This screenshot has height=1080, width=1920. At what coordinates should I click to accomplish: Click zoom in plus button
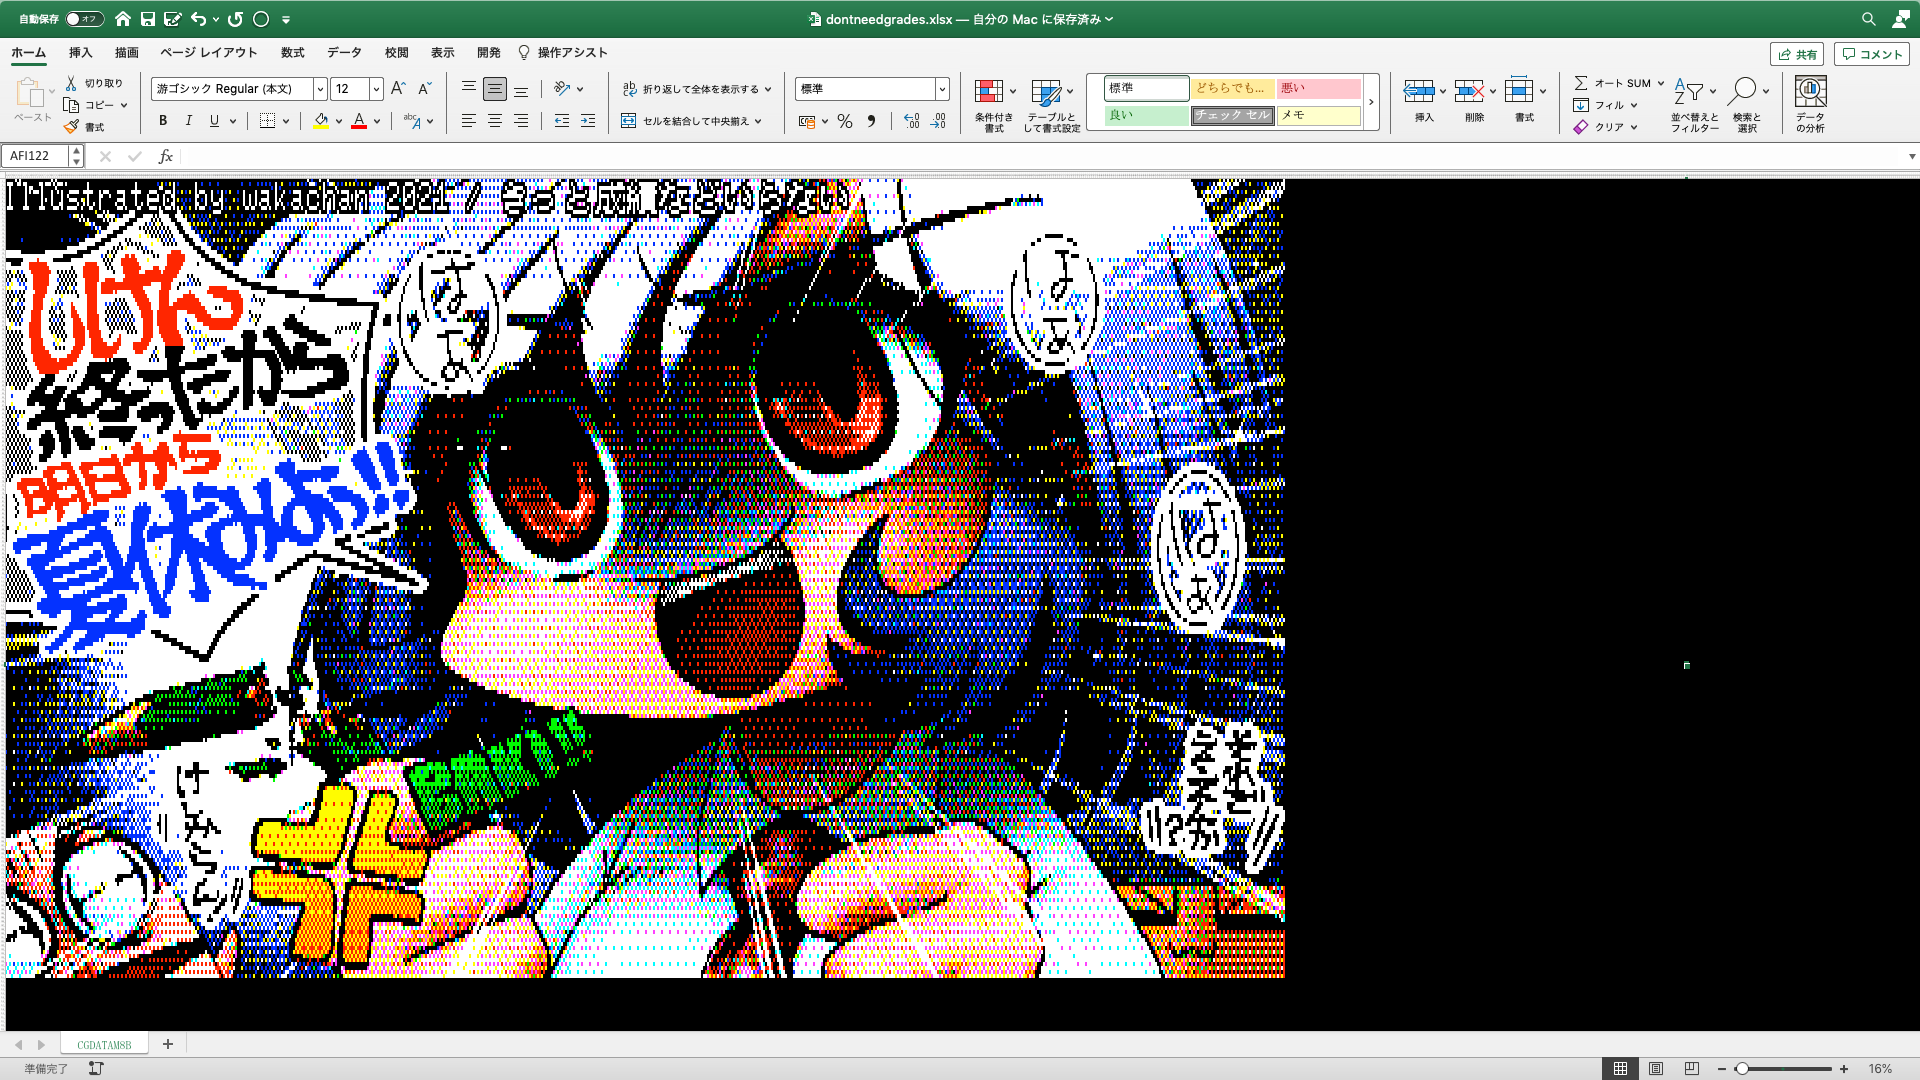[1844, 1069]
